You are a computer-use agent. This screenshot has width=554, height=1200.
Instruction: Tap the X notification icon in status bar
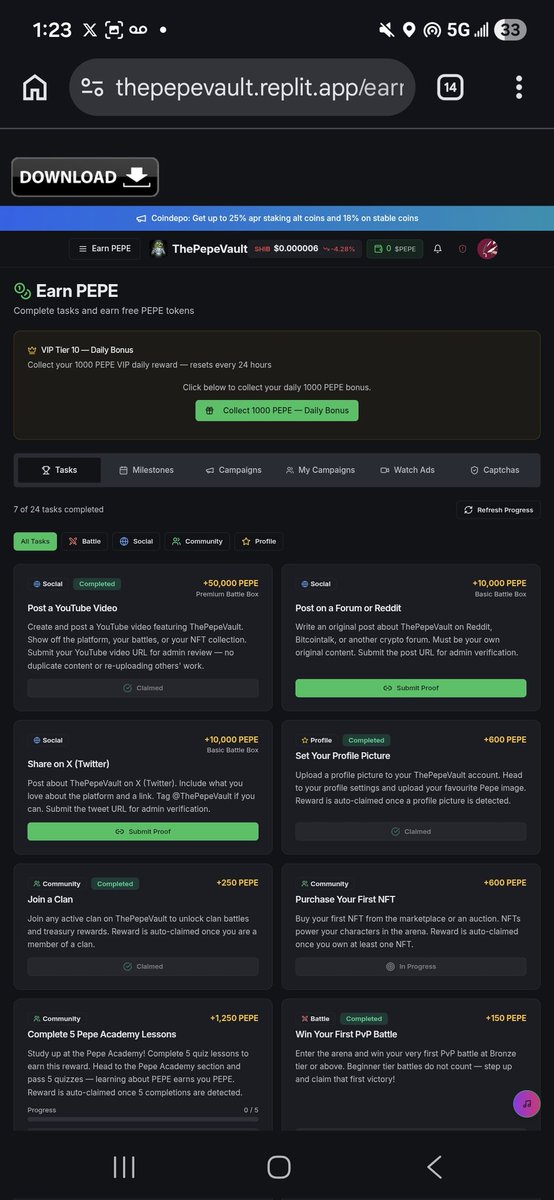[90, 30]
